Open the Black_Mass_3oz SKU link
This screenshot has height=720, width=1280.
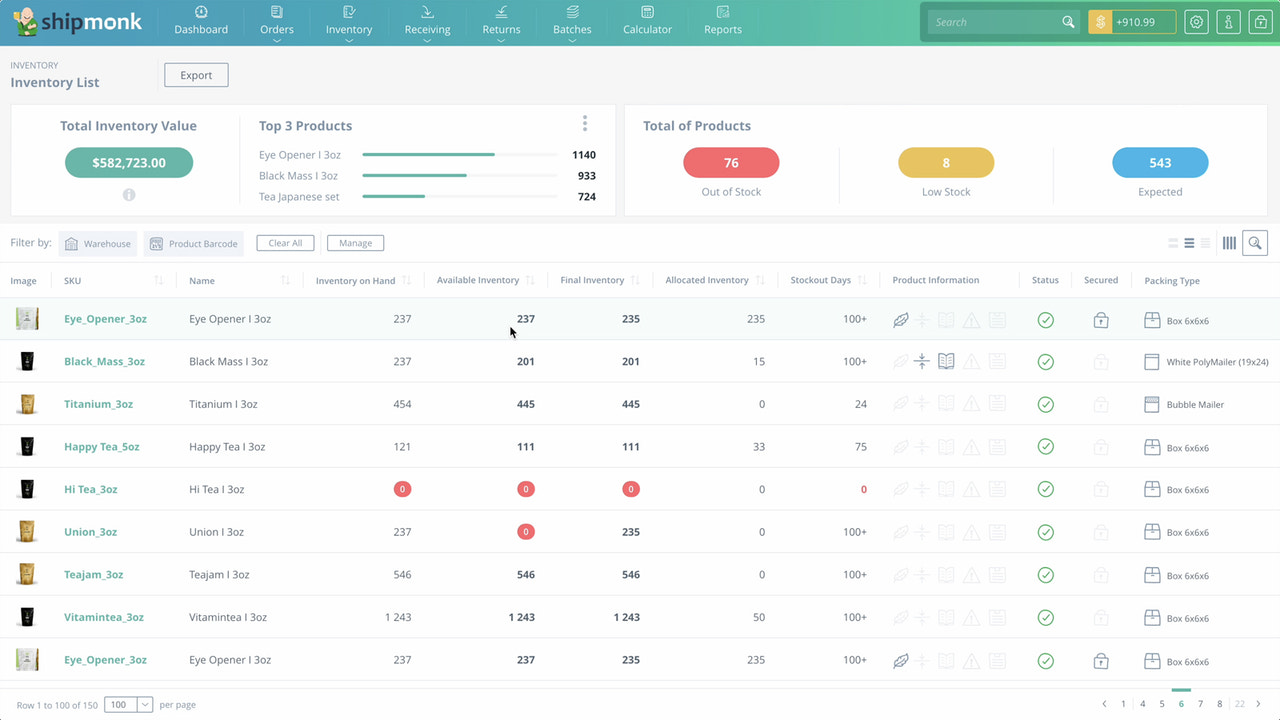pyautogui.click(x=104, y=362)
